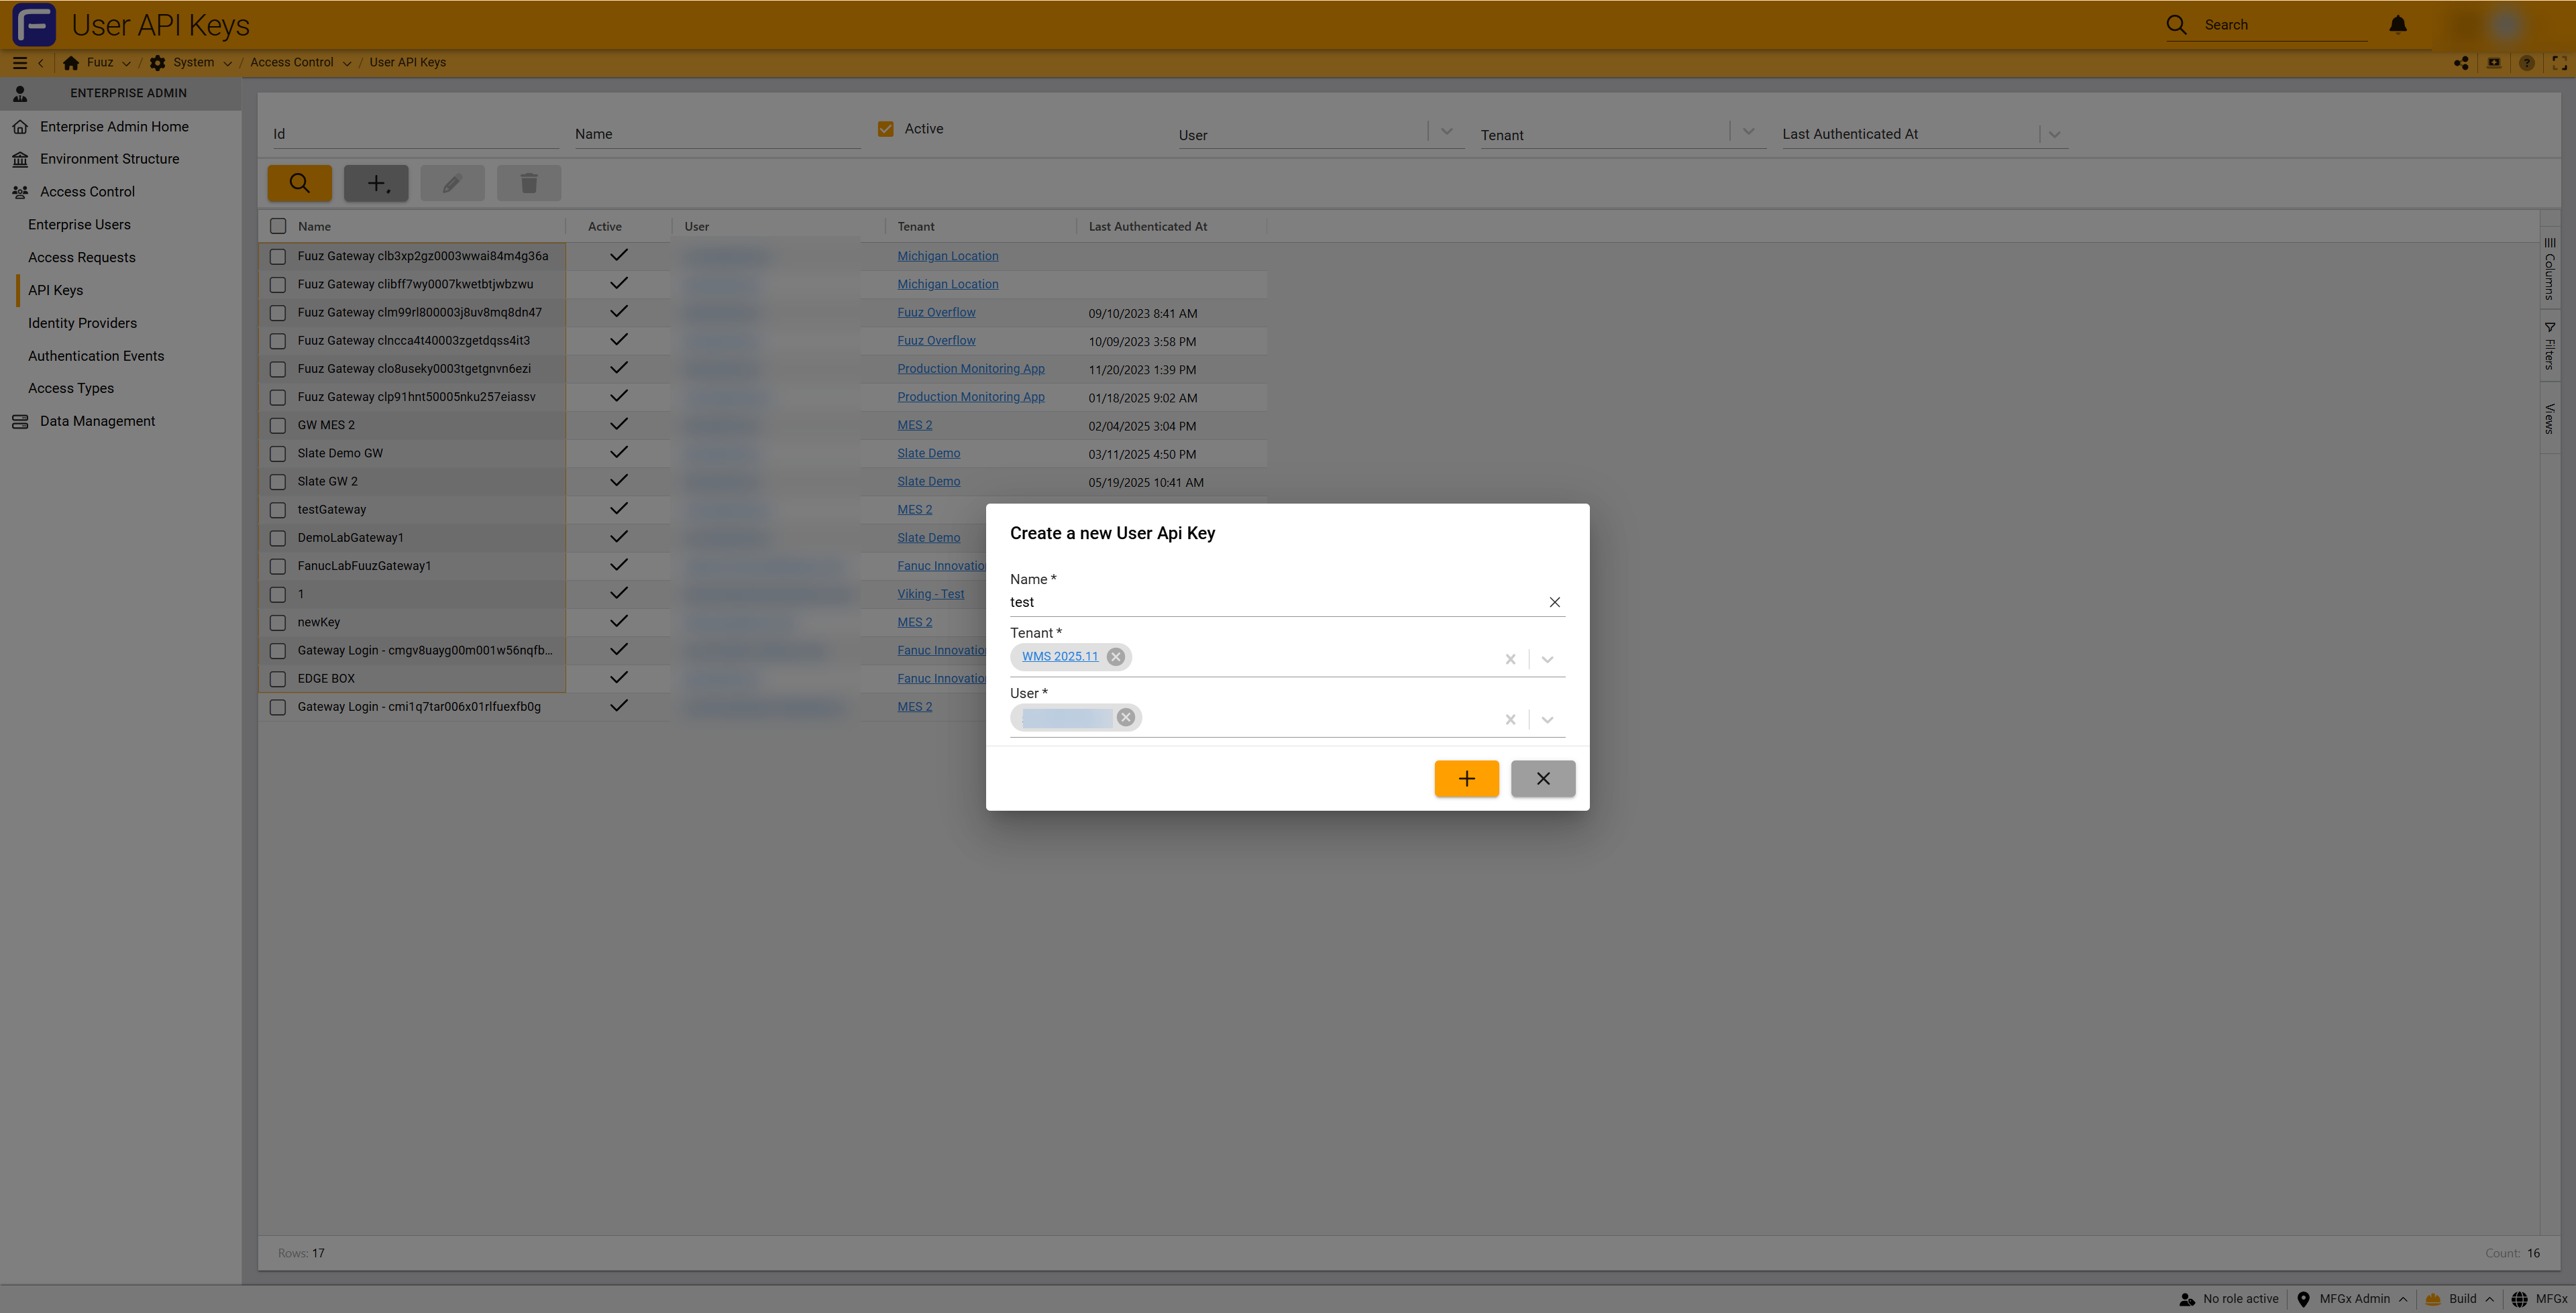Check the newKey row checkbox
The width and height of the screenshot is (2576, 1313).
(x=278, y=622)
